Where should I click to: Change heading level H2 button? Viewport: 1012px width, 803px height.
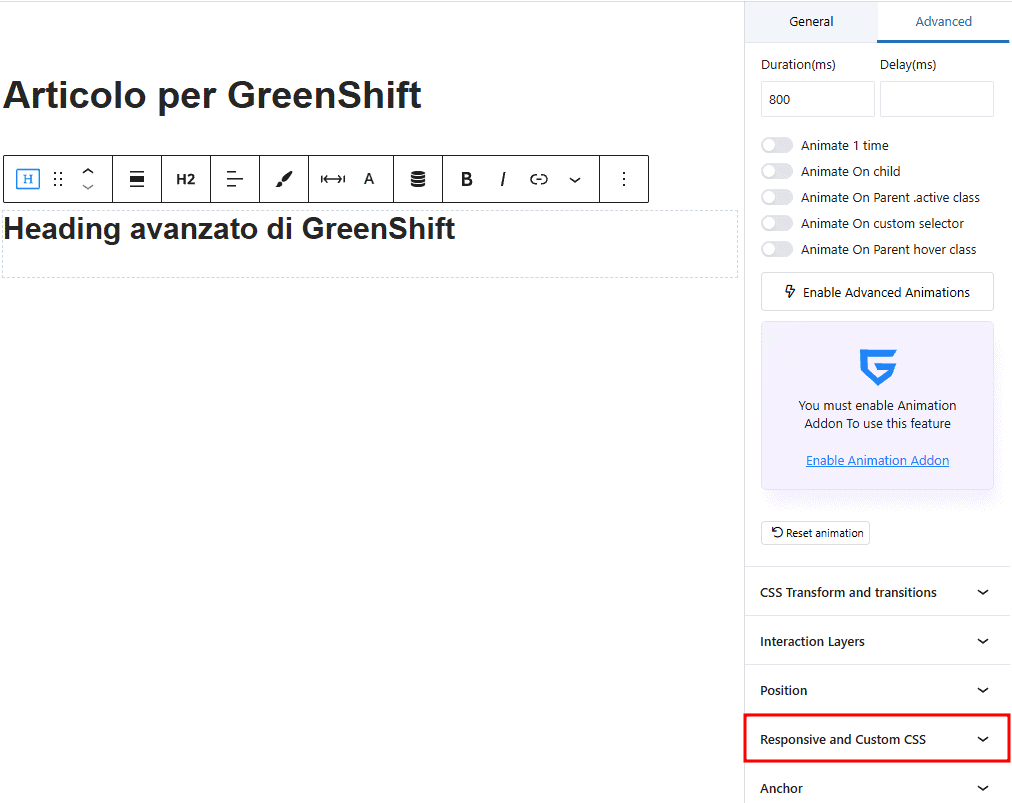point(186,179)
